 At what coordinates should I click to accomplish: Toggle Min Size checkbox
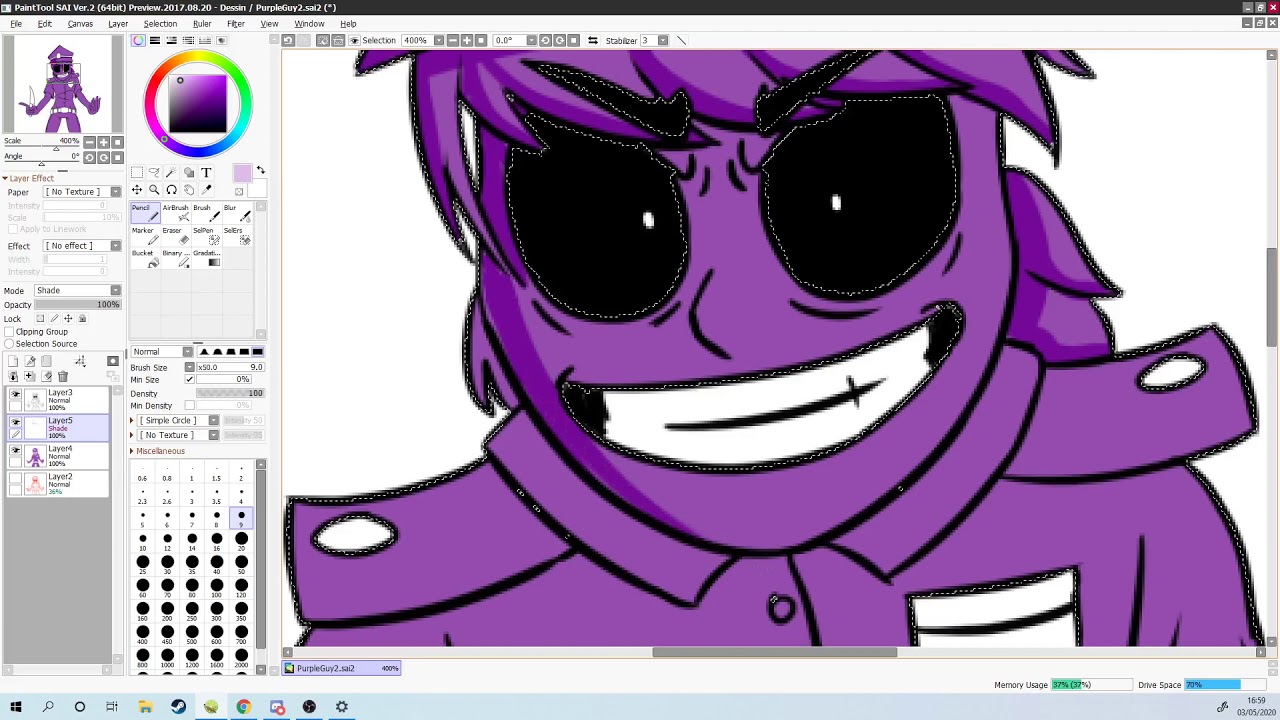[189, 379]
